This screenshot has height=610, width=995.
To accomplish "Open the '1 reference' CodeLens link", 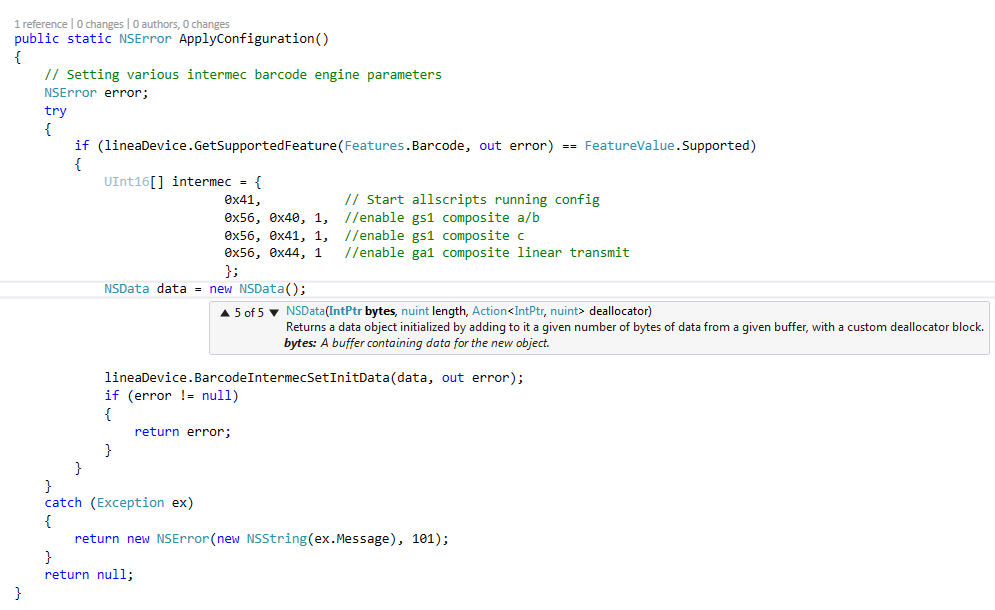I will (41, 24).
